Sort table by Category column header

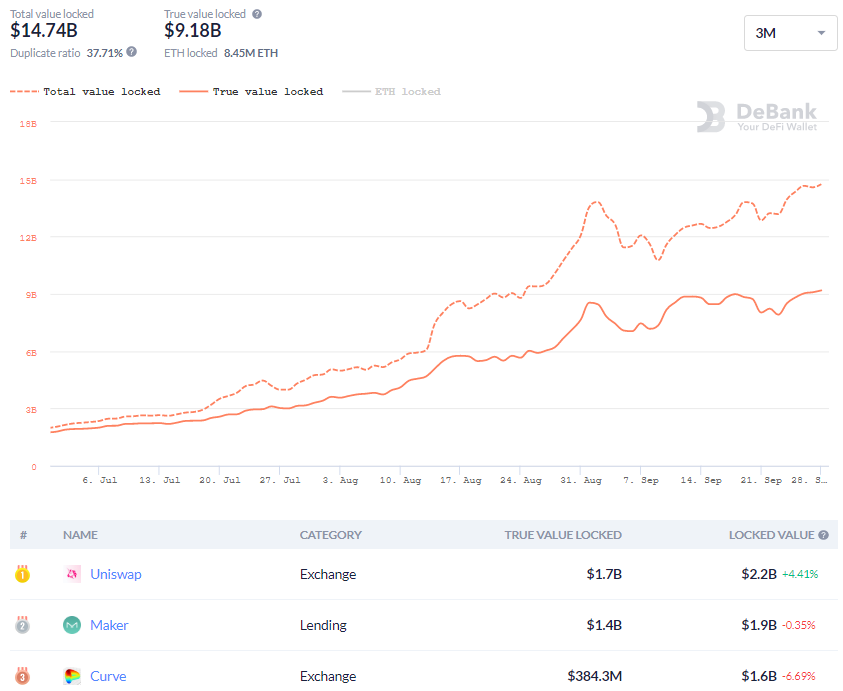click(330, 535)
